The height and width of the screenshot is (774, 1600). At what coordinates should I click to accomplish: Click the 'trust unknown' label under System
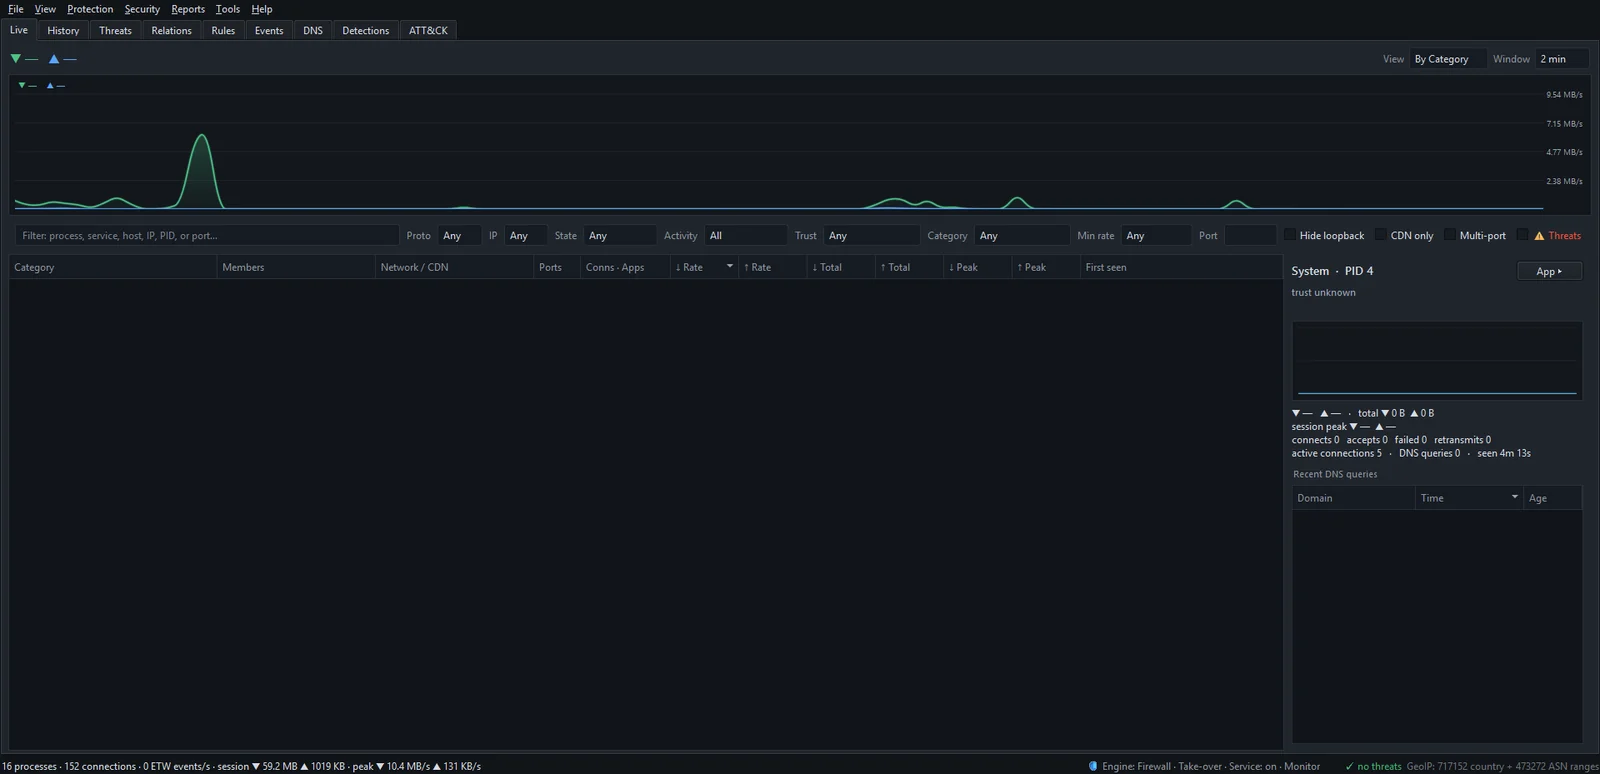coord(1323,293)
